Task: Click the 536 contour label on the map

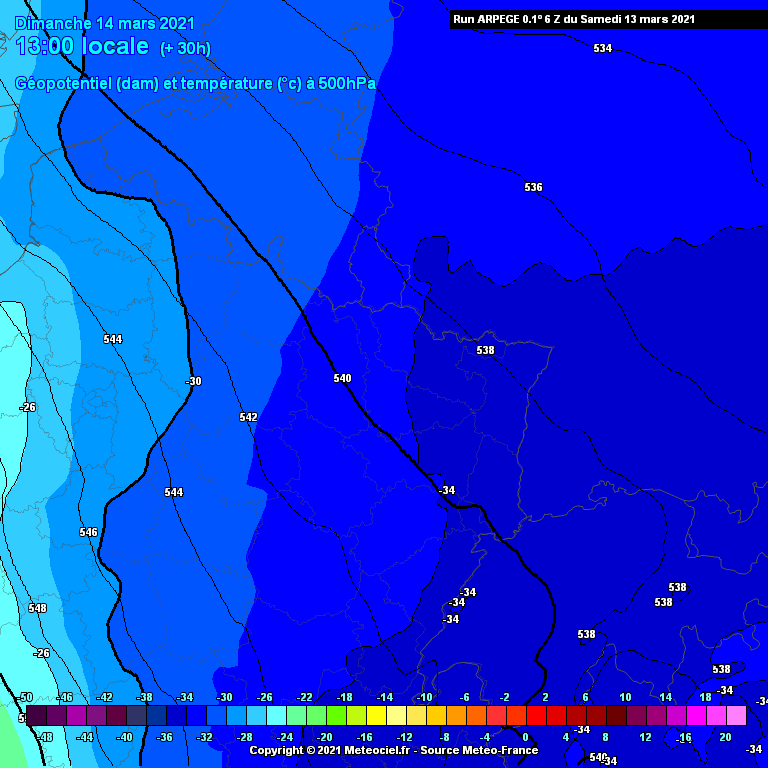Action: [533, 187]
